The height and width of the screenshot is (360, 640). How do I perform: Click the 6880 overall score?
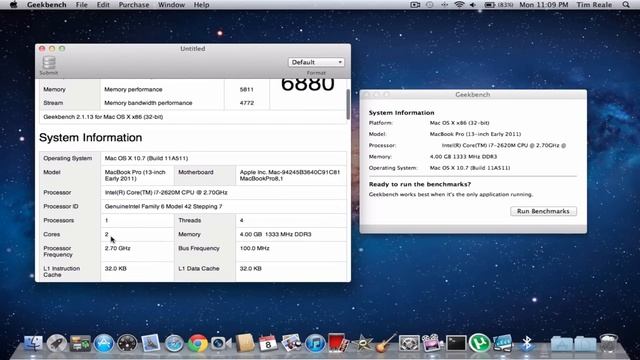click(x=307, y=85)
